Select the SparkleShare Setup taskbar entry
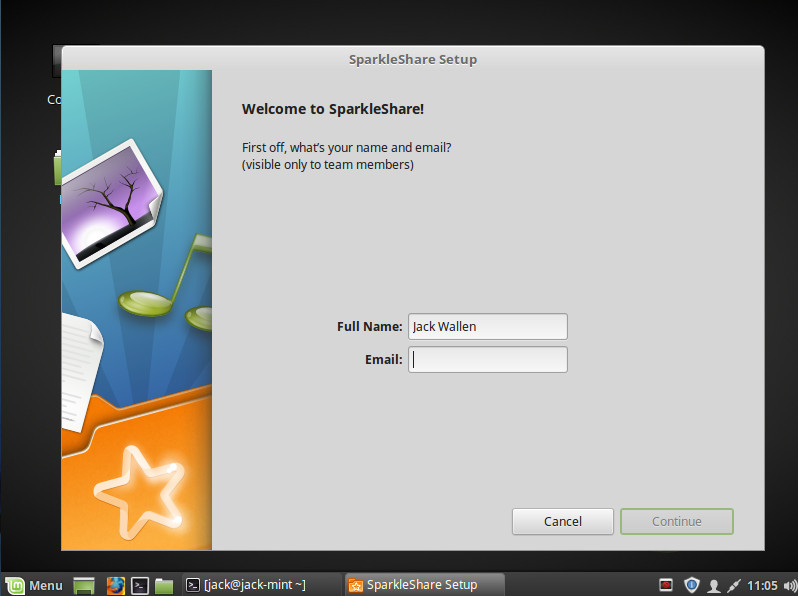The height and width of the screenshot is (596, 798). 422,585
